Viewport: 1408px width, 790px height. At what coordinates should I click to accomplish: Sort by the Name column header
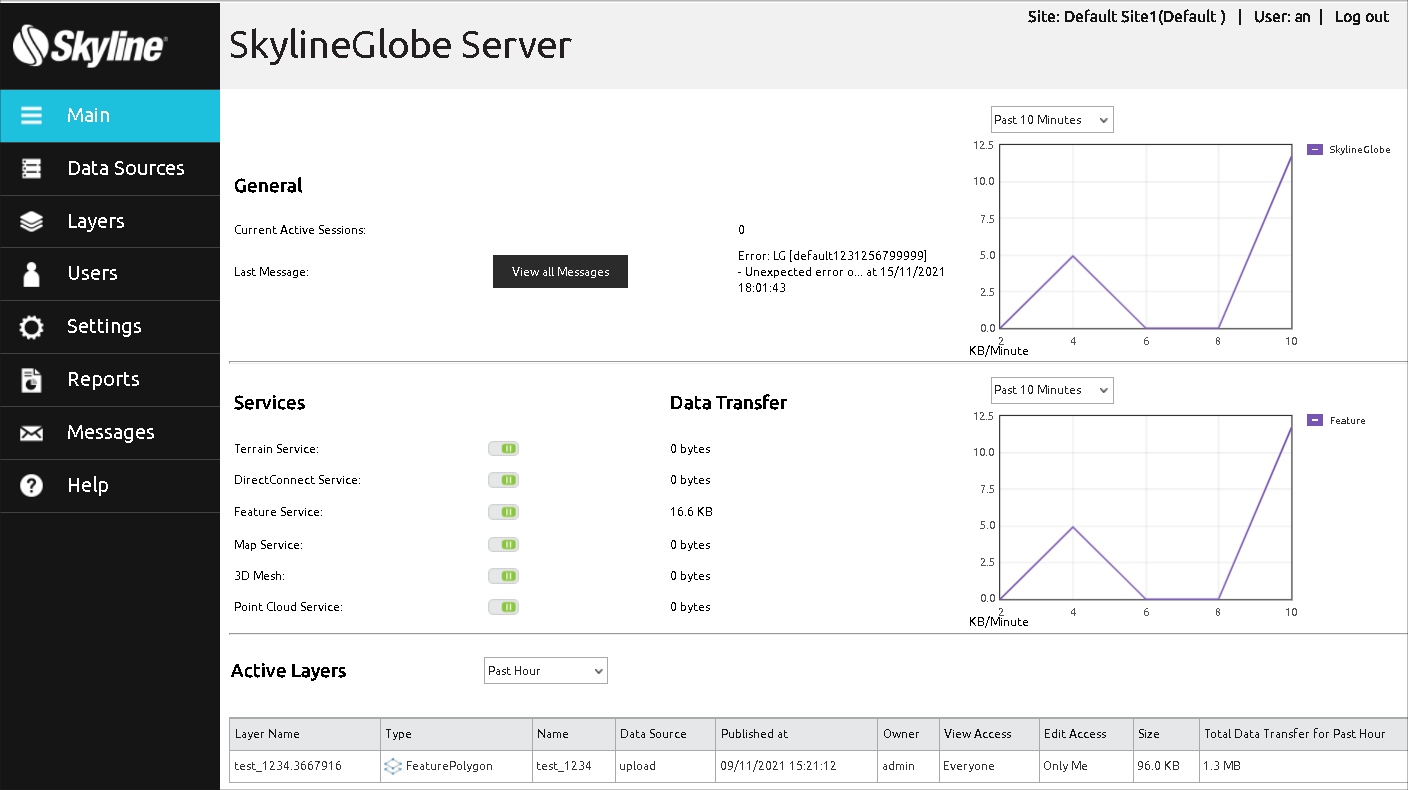574,734
